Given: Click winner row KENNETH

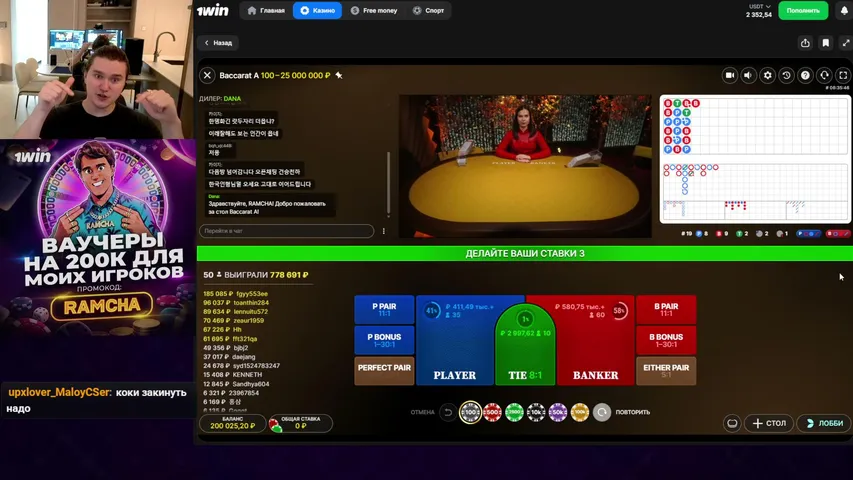Looking at the screenshot, I should 233,374.
